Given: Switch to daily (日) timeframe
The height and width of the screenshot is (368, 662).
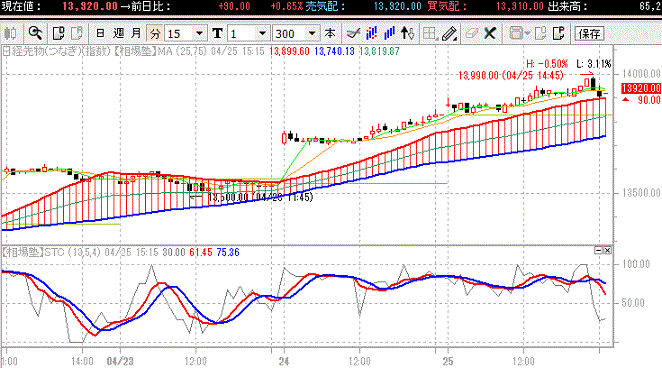Looking at the screenshot, I should [x=100, y=33].
